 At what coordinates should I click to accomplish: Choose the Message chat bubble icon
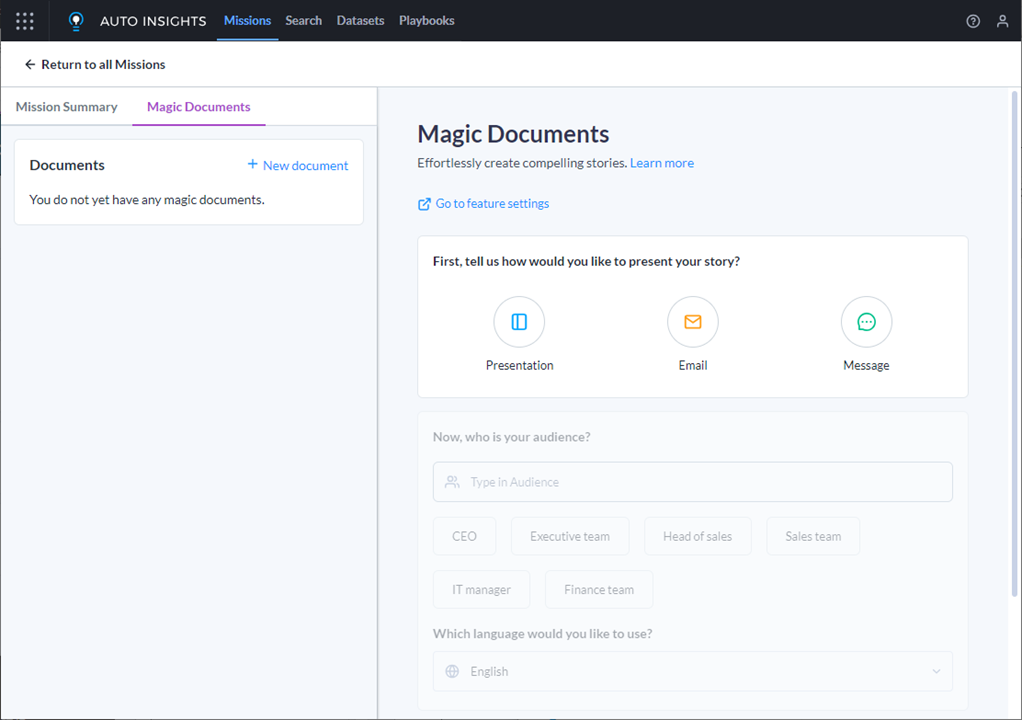point(866,322)
